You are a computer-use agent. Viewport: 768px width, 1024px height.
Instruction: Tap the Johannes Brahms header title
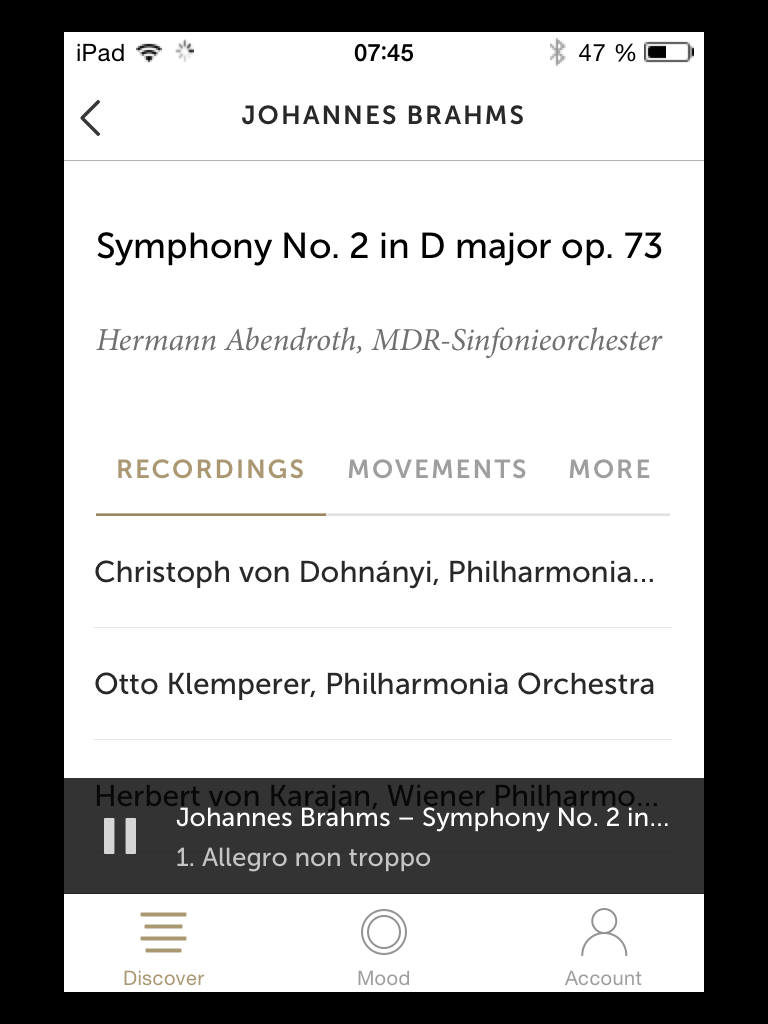pyautogui.click(x=383, y=116)
